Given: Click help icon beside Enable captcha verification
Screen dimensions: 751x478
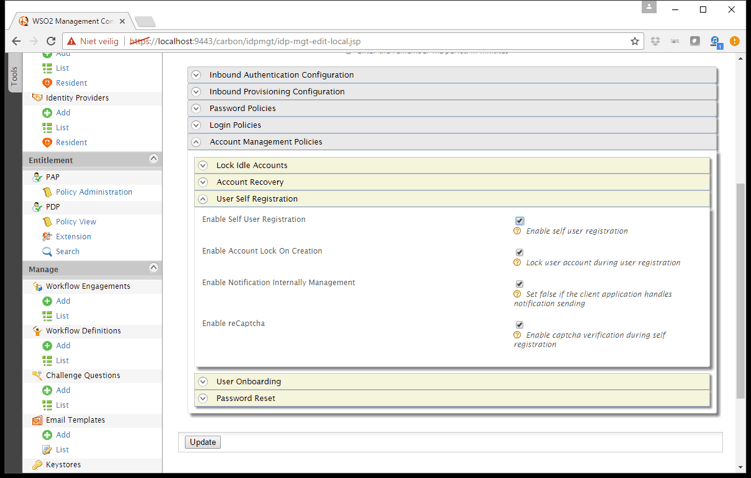Looking at the screenshot, I should tap(517, 335).
